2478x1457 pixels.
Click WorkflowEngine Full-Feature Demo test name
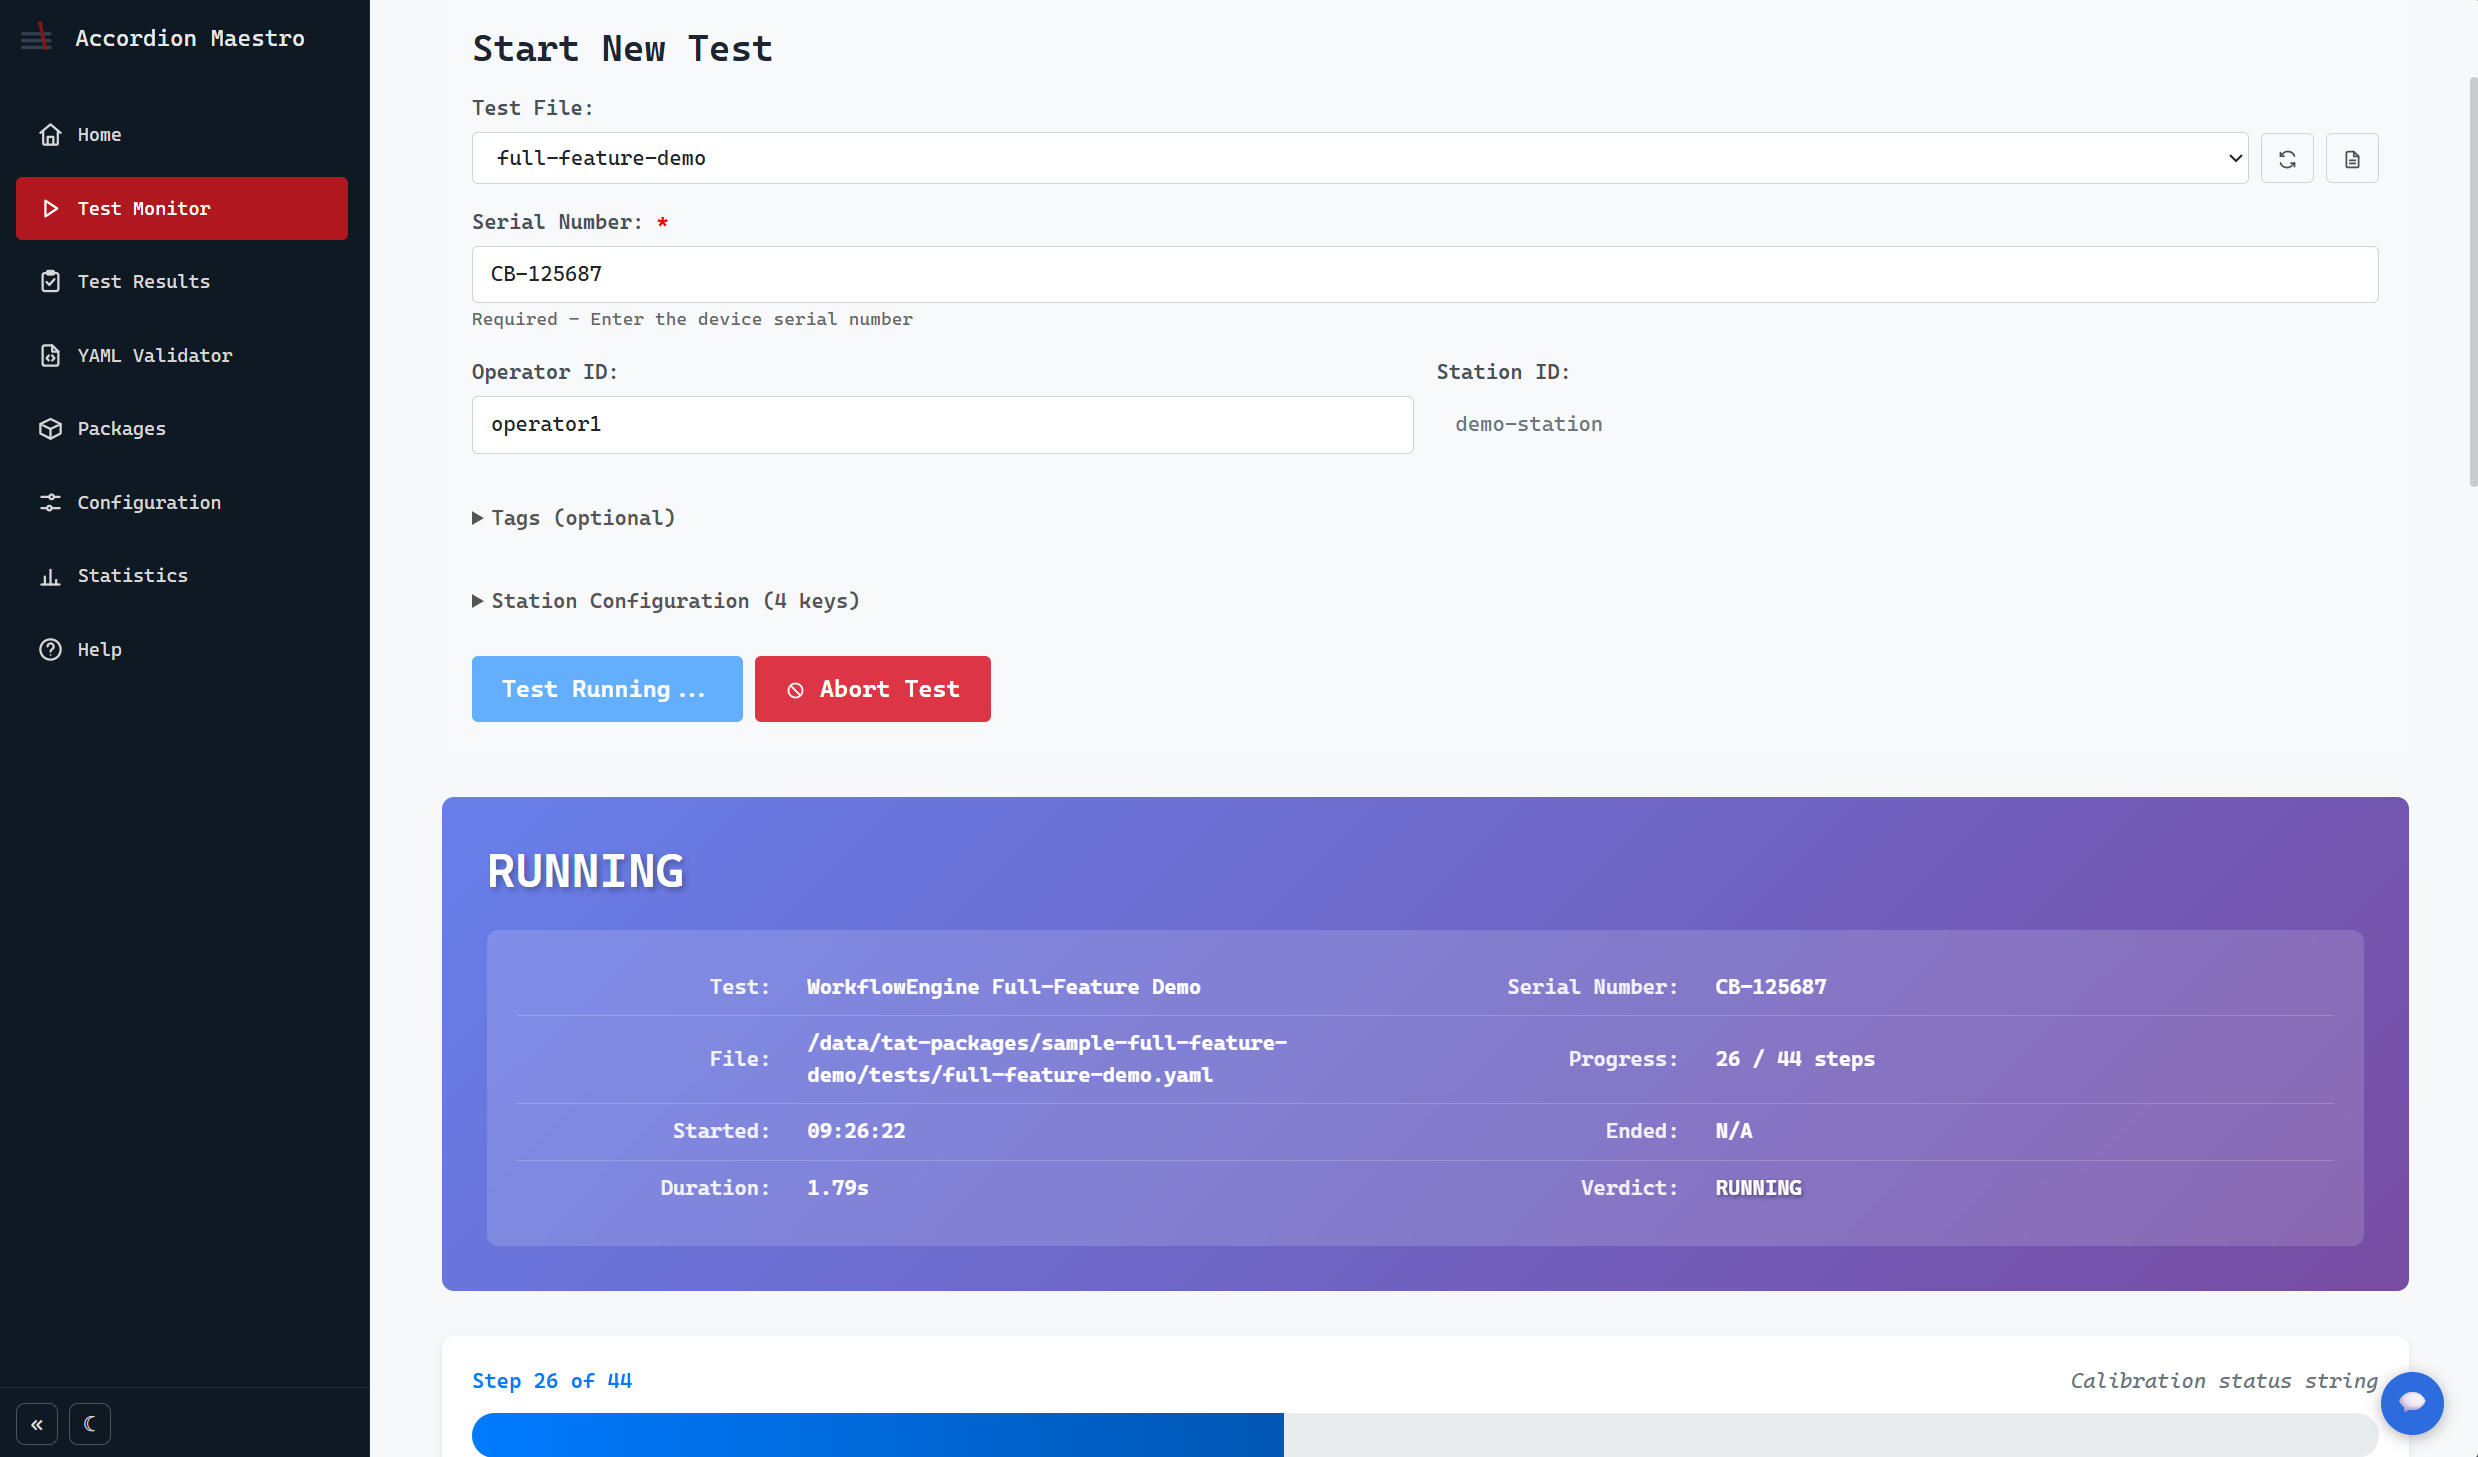tap(1003, 987)
